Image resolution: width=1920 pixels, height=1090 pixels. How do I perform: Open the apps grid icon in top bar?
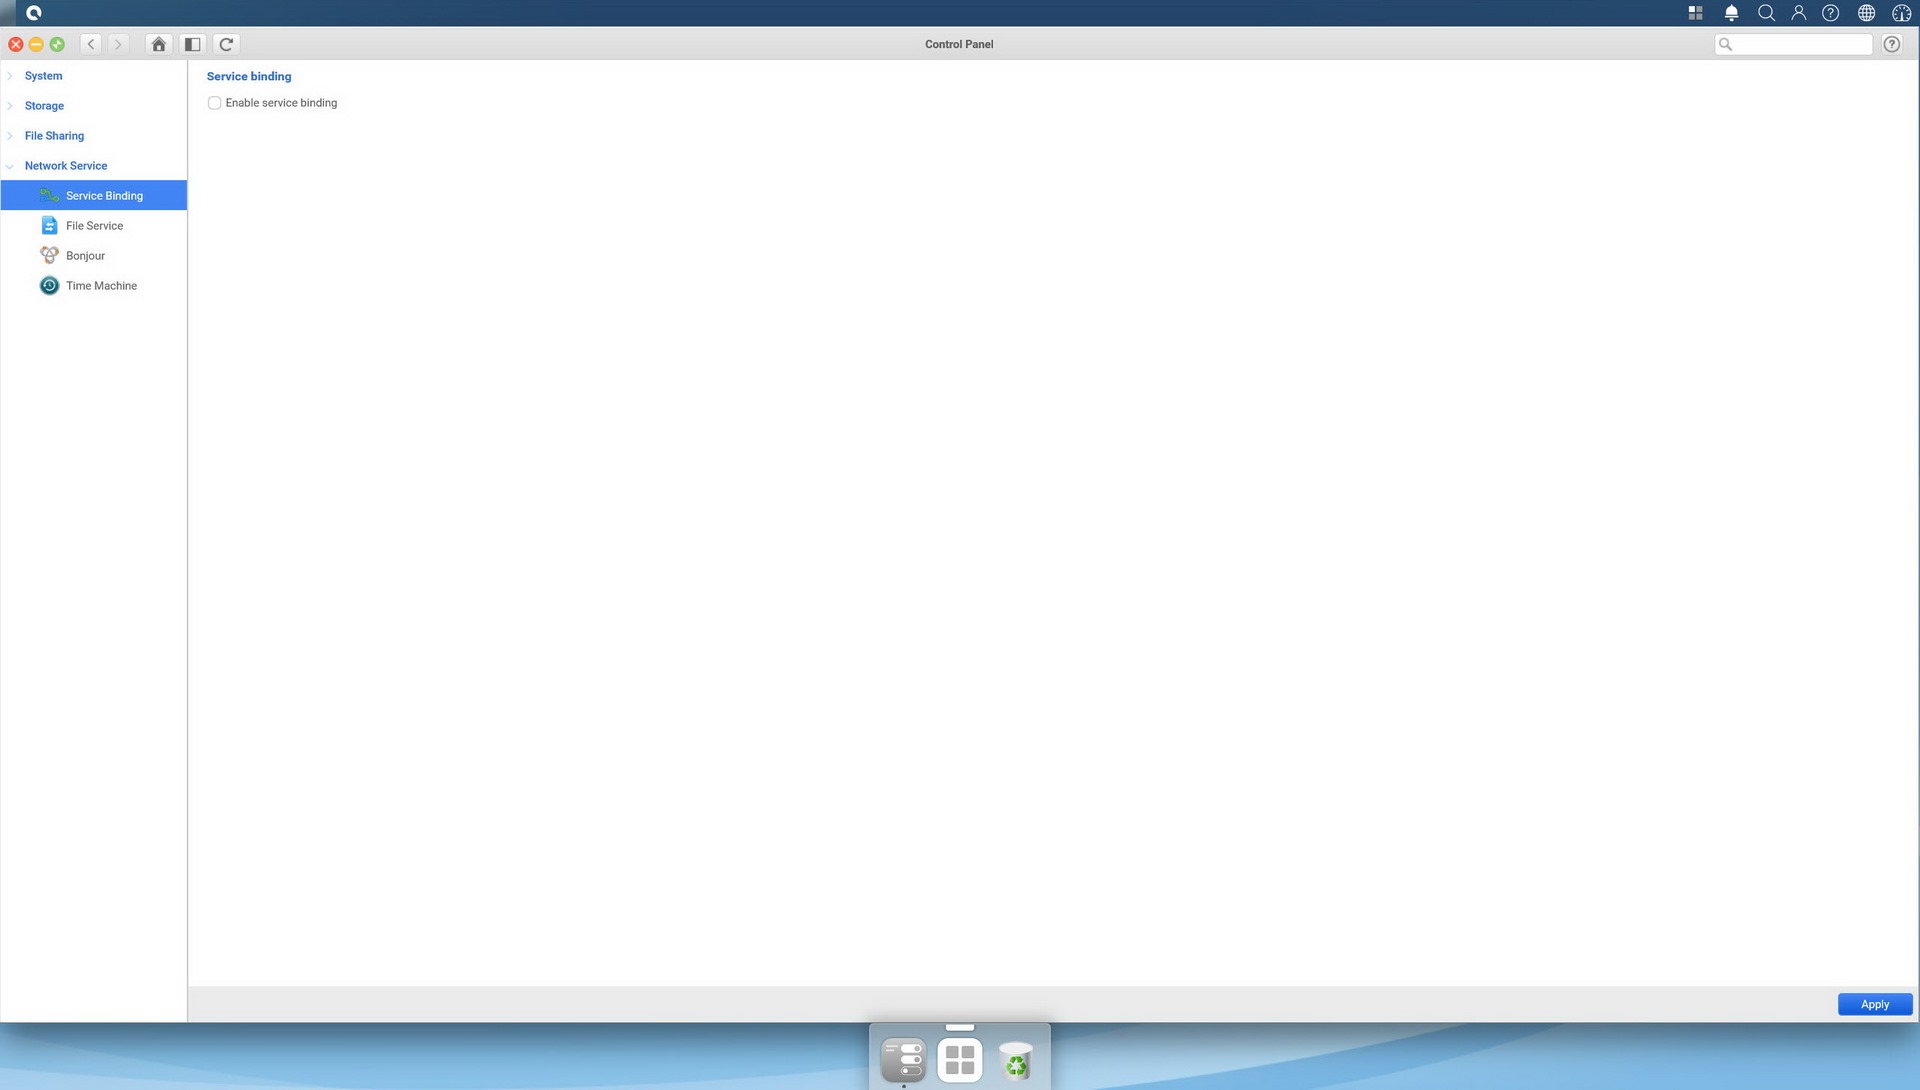tap(1695, 13)
